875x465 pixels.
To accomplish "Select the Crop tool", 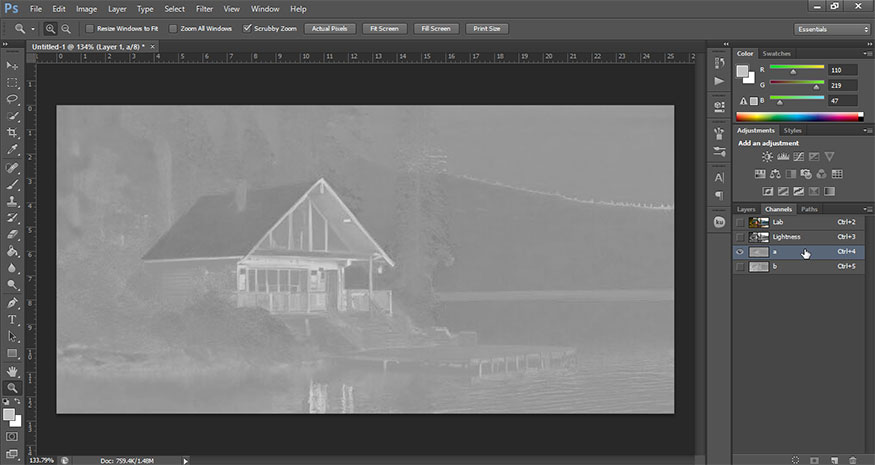I will (13, 134).
